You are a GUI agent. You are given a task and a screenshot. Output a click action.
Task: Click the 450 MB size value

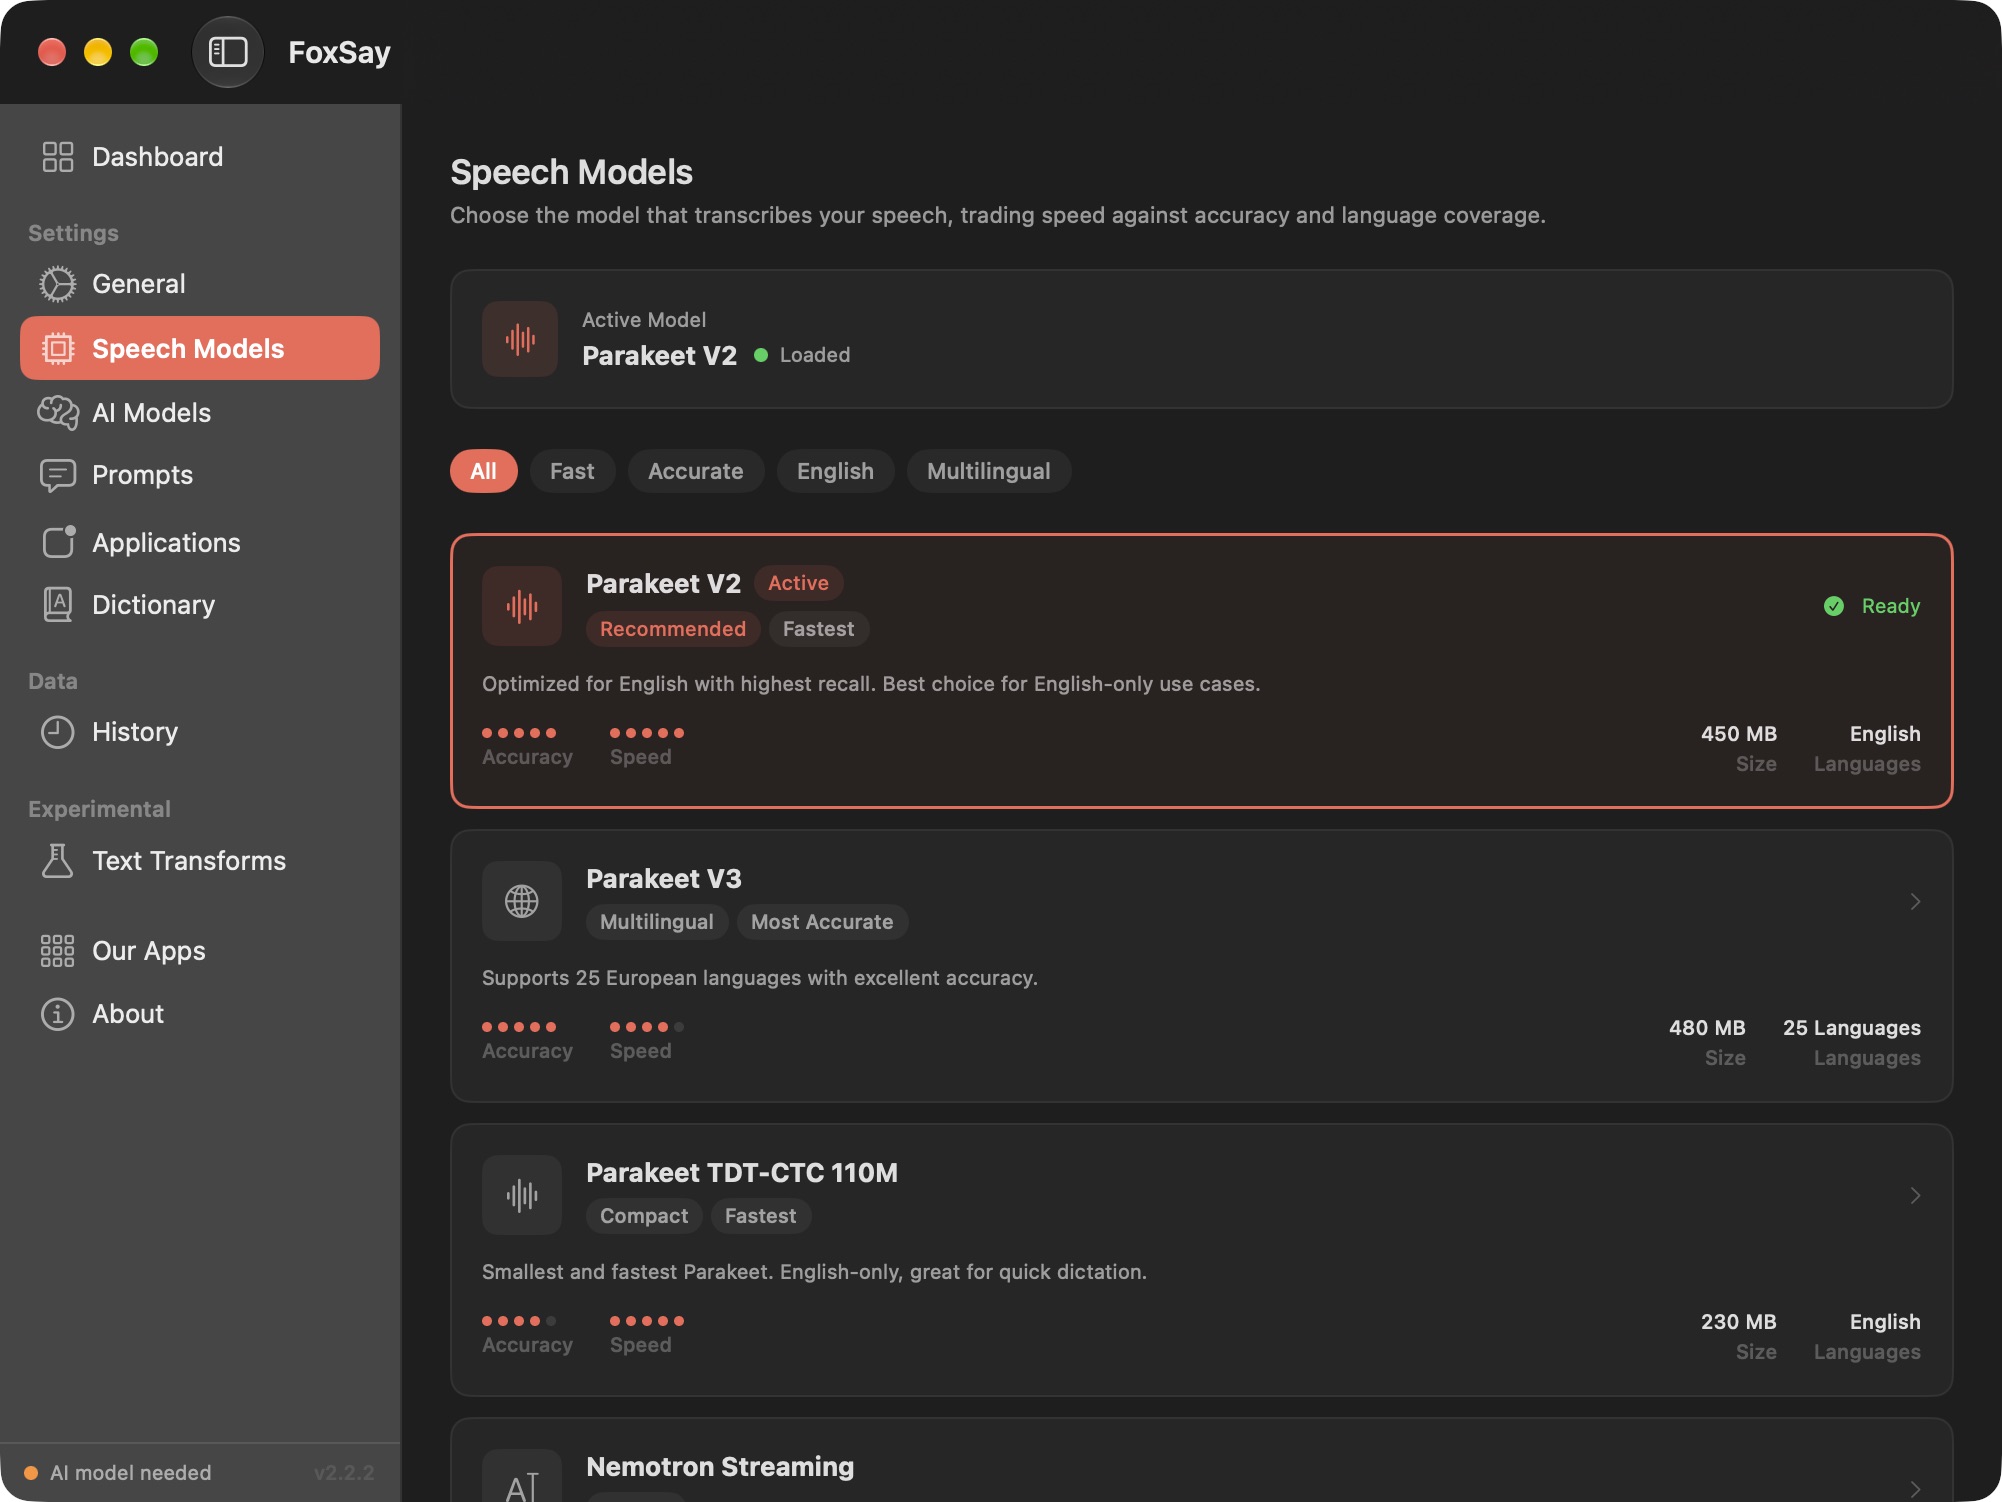[1739, 734]
